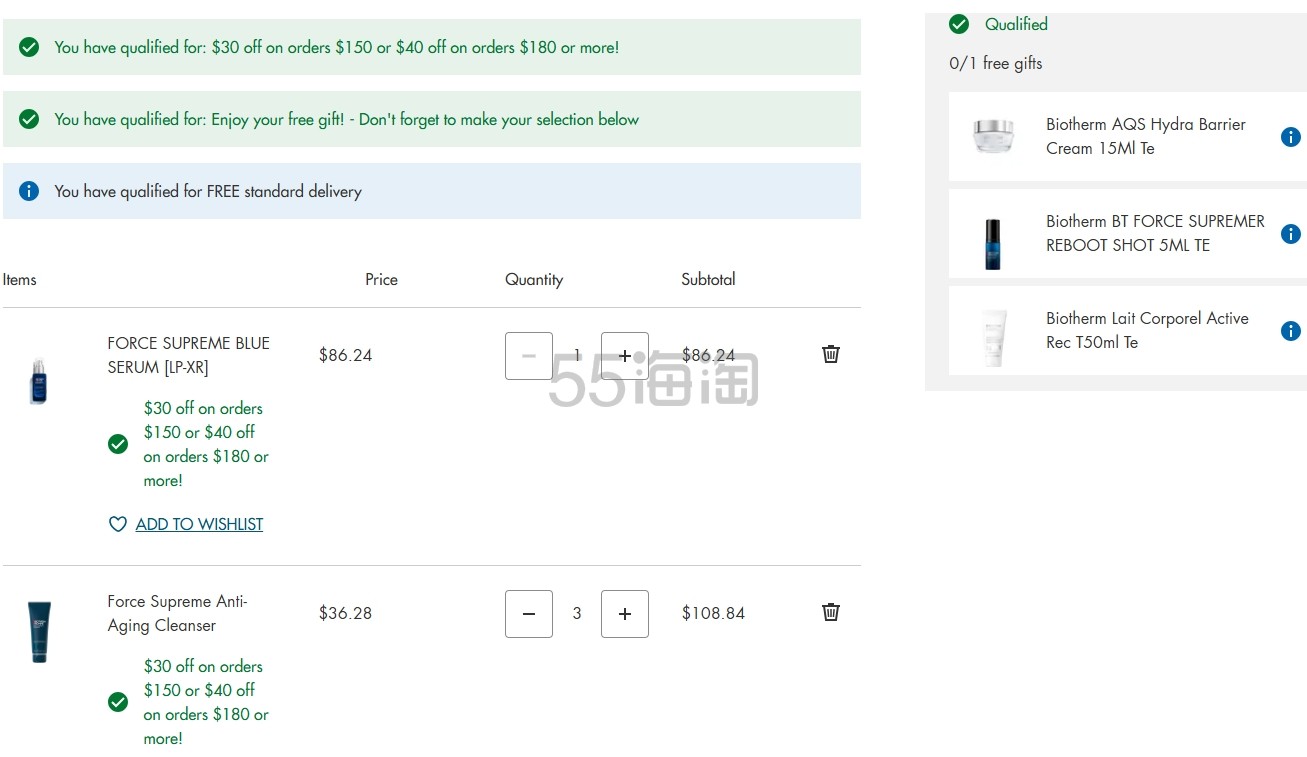Viewport: 1307px width, 757px height.
Task: Click promo text under Blue Serum item
Action: point(206,444)
